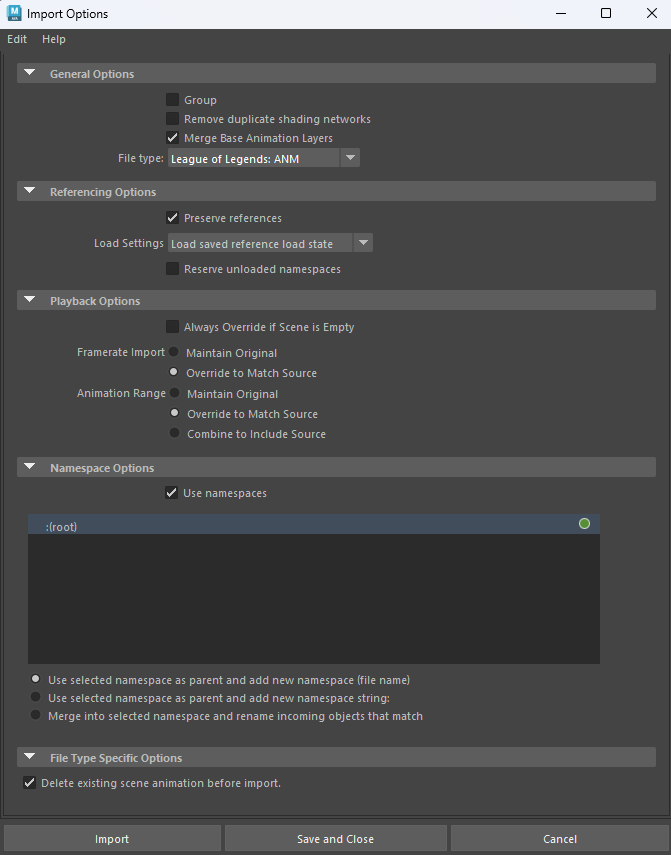The image size is (671, 855).
Task: Collapse the Playback Options section
Action: 30,300
